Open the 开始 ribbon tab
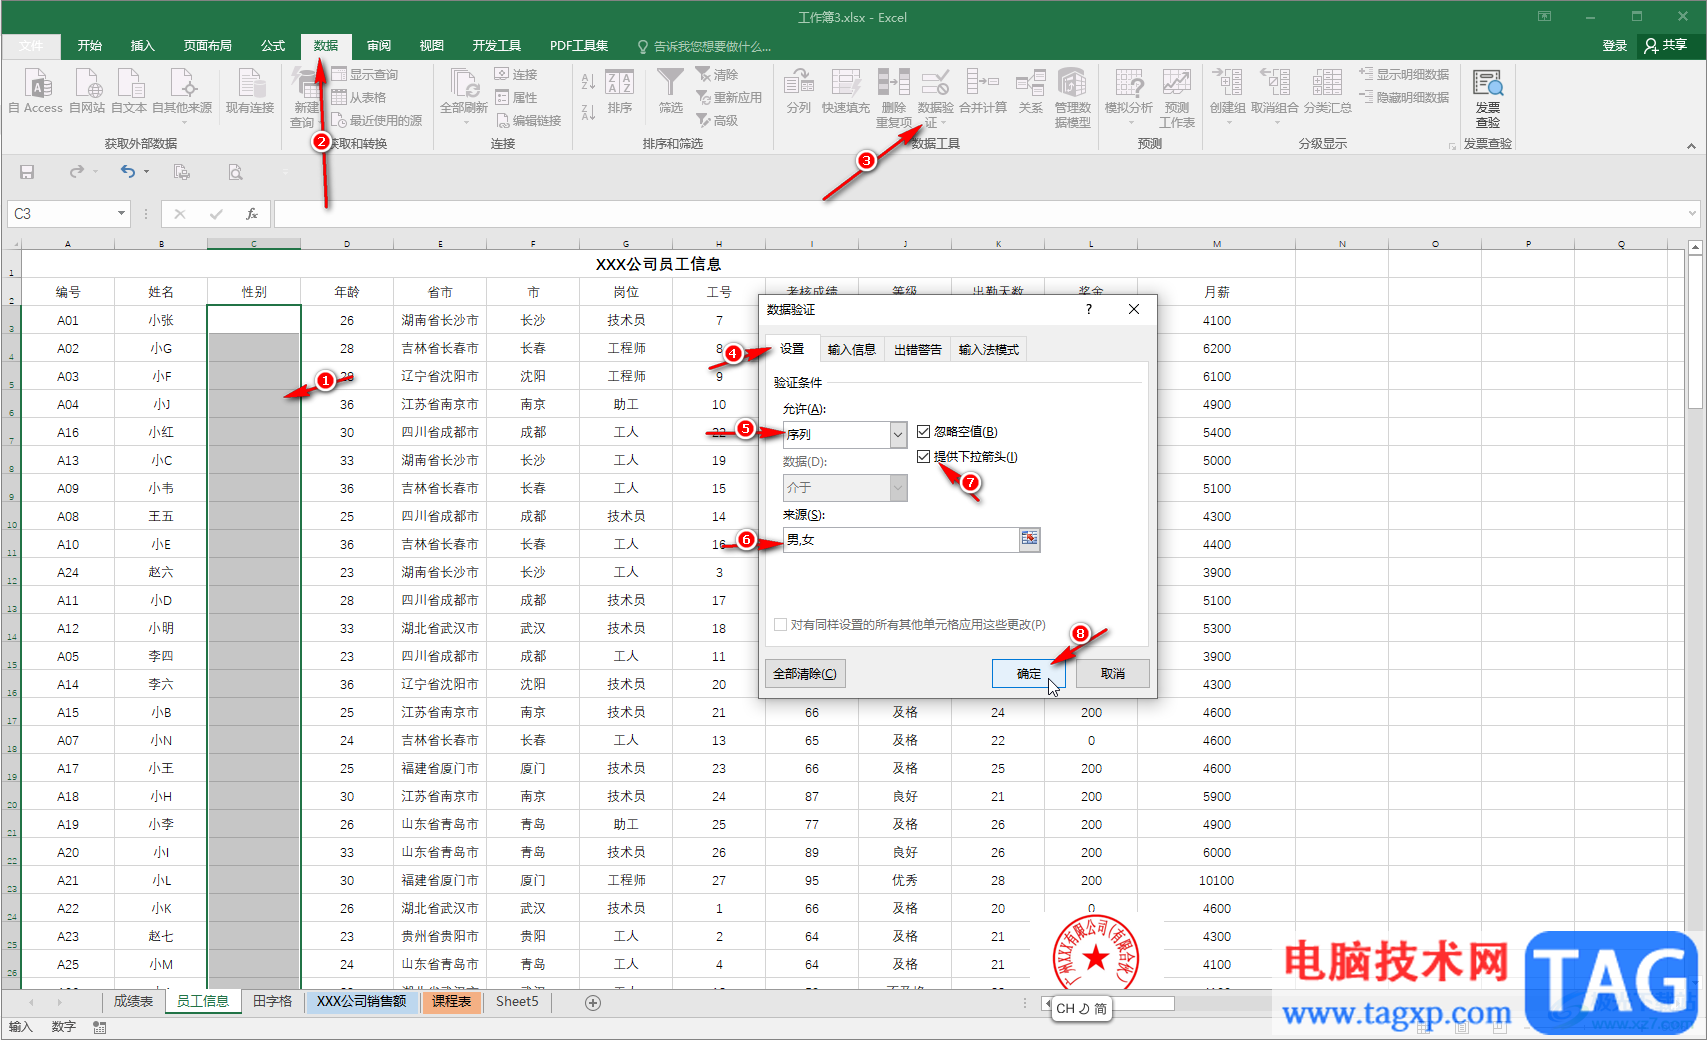Screen dimensions: 1707x1040 click(x=90, y=46)
